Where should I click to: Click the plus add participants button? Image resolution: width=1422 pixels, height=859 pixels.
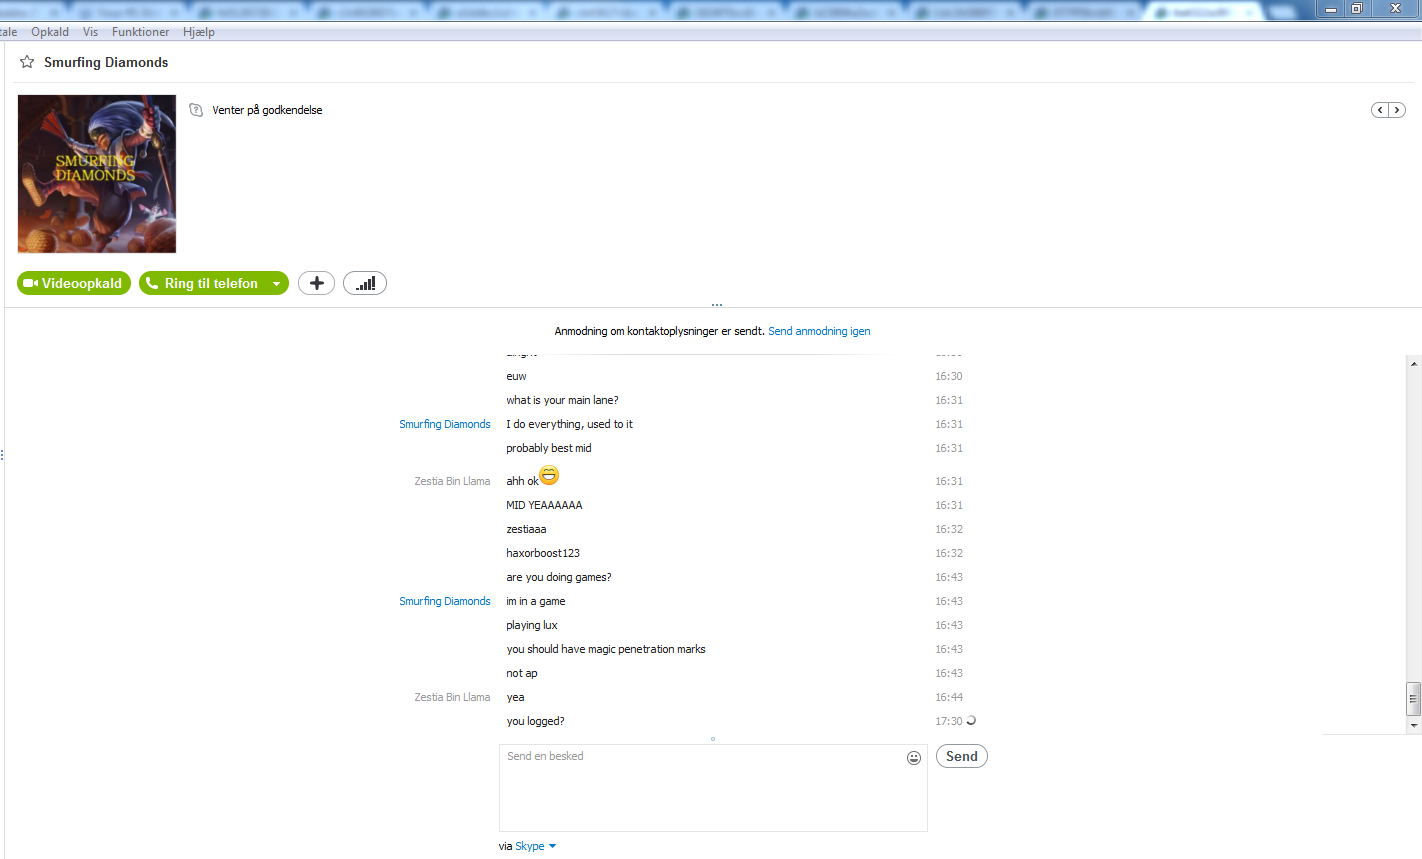316,283
